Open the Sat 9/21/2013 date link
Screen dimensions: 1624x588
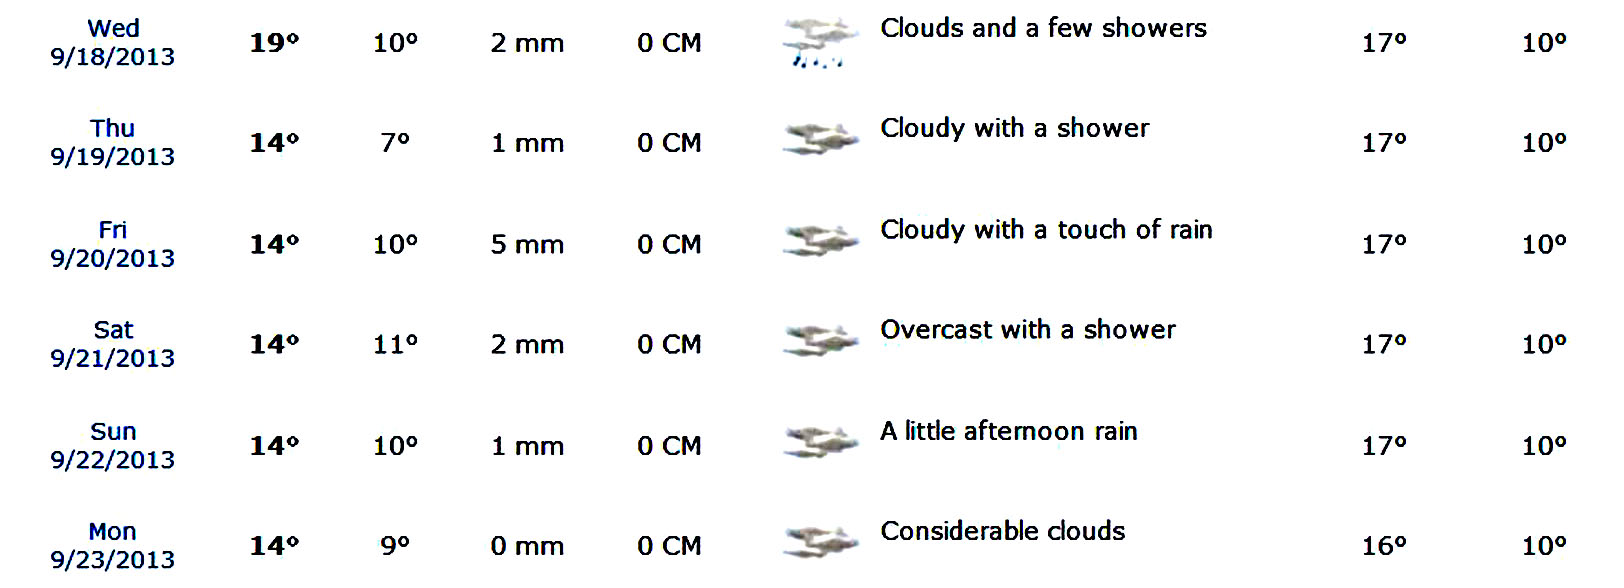tap(113, 344)
